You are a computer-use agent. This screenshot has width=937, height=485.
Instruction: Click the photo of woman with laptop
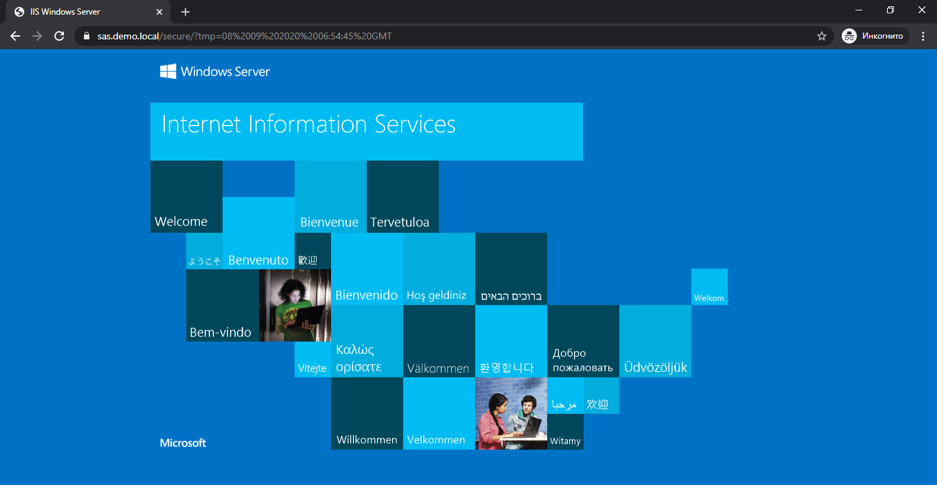(x=295, y=305)
